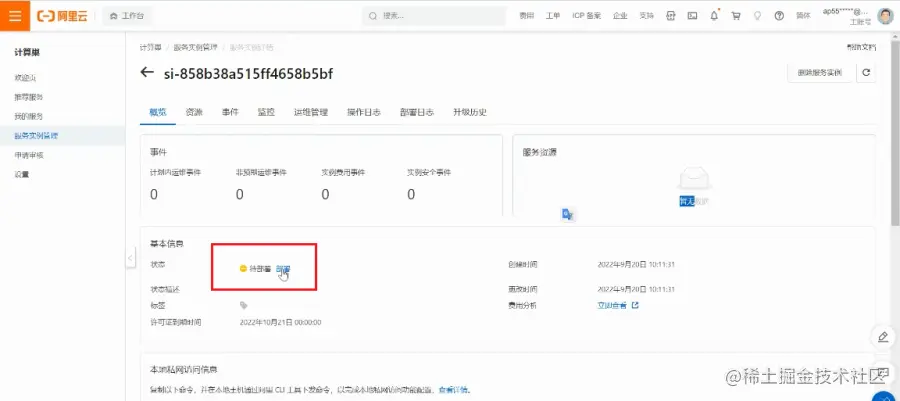Image resolution: width=900 pixels, height=401 pixels.
Task: Click the 部署 link next to status
Action: coord(284,268)
